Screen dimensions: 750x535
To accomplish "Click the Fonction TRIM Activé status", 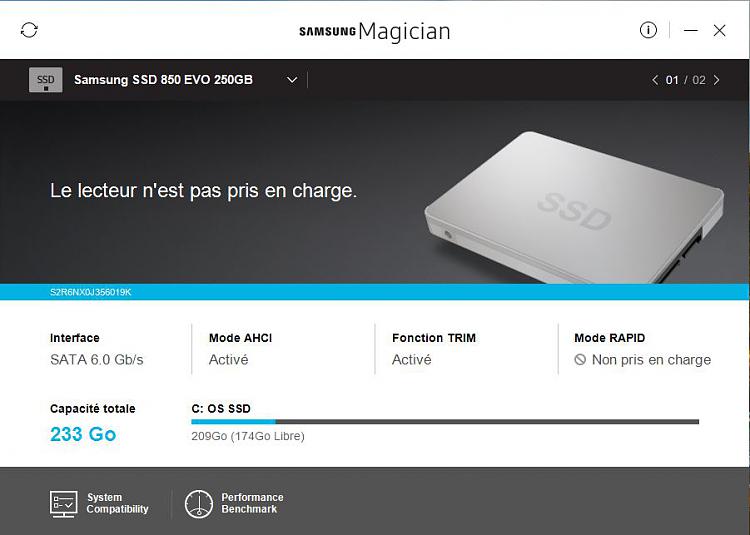I will [412, 360].
